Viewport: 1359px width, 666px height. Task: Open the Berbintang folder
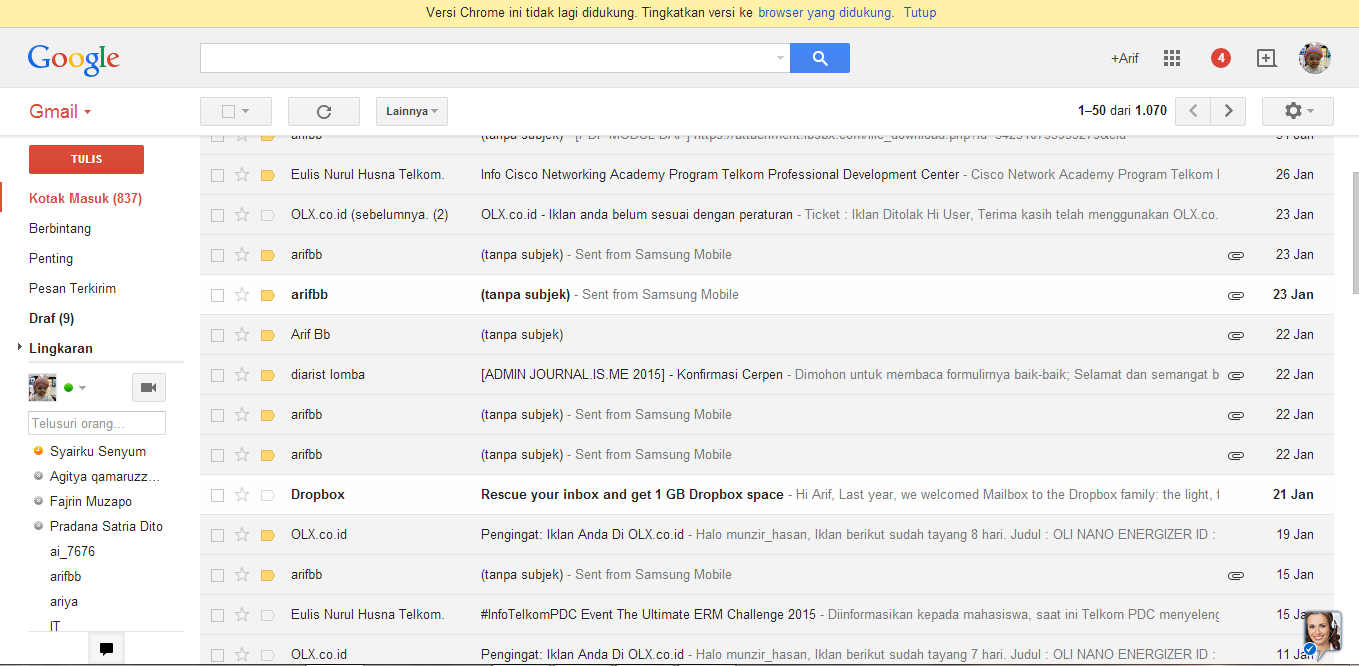[x=60, y=228]
